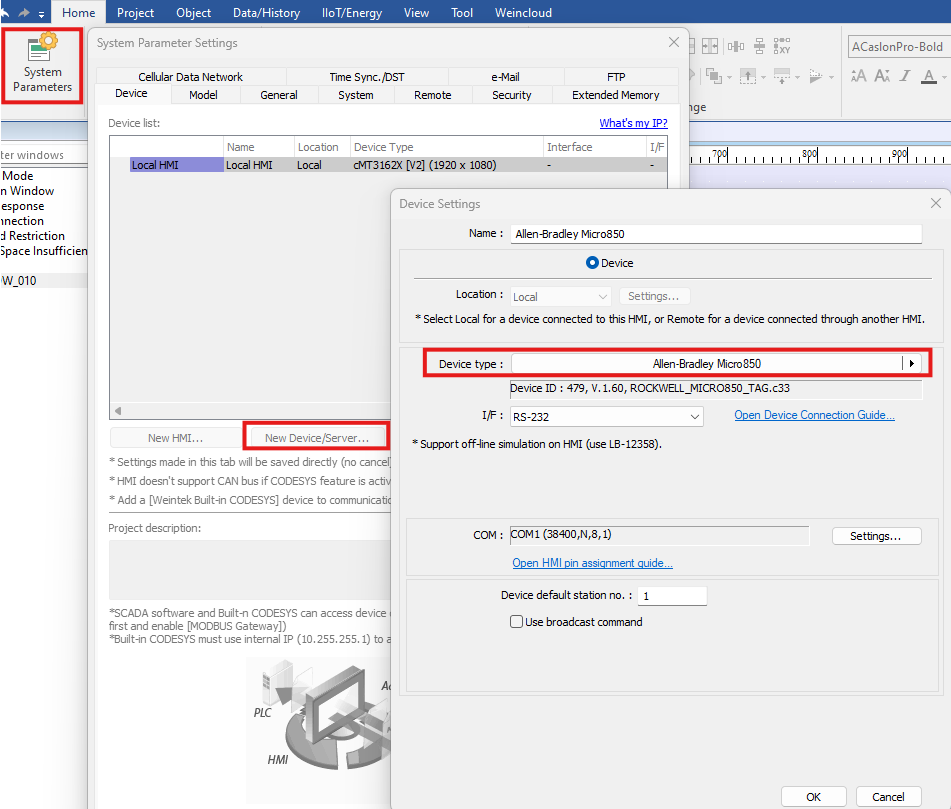Open the IIoT/Energy ribbon tab
The image size is (951, 809).
click(352, 12)
